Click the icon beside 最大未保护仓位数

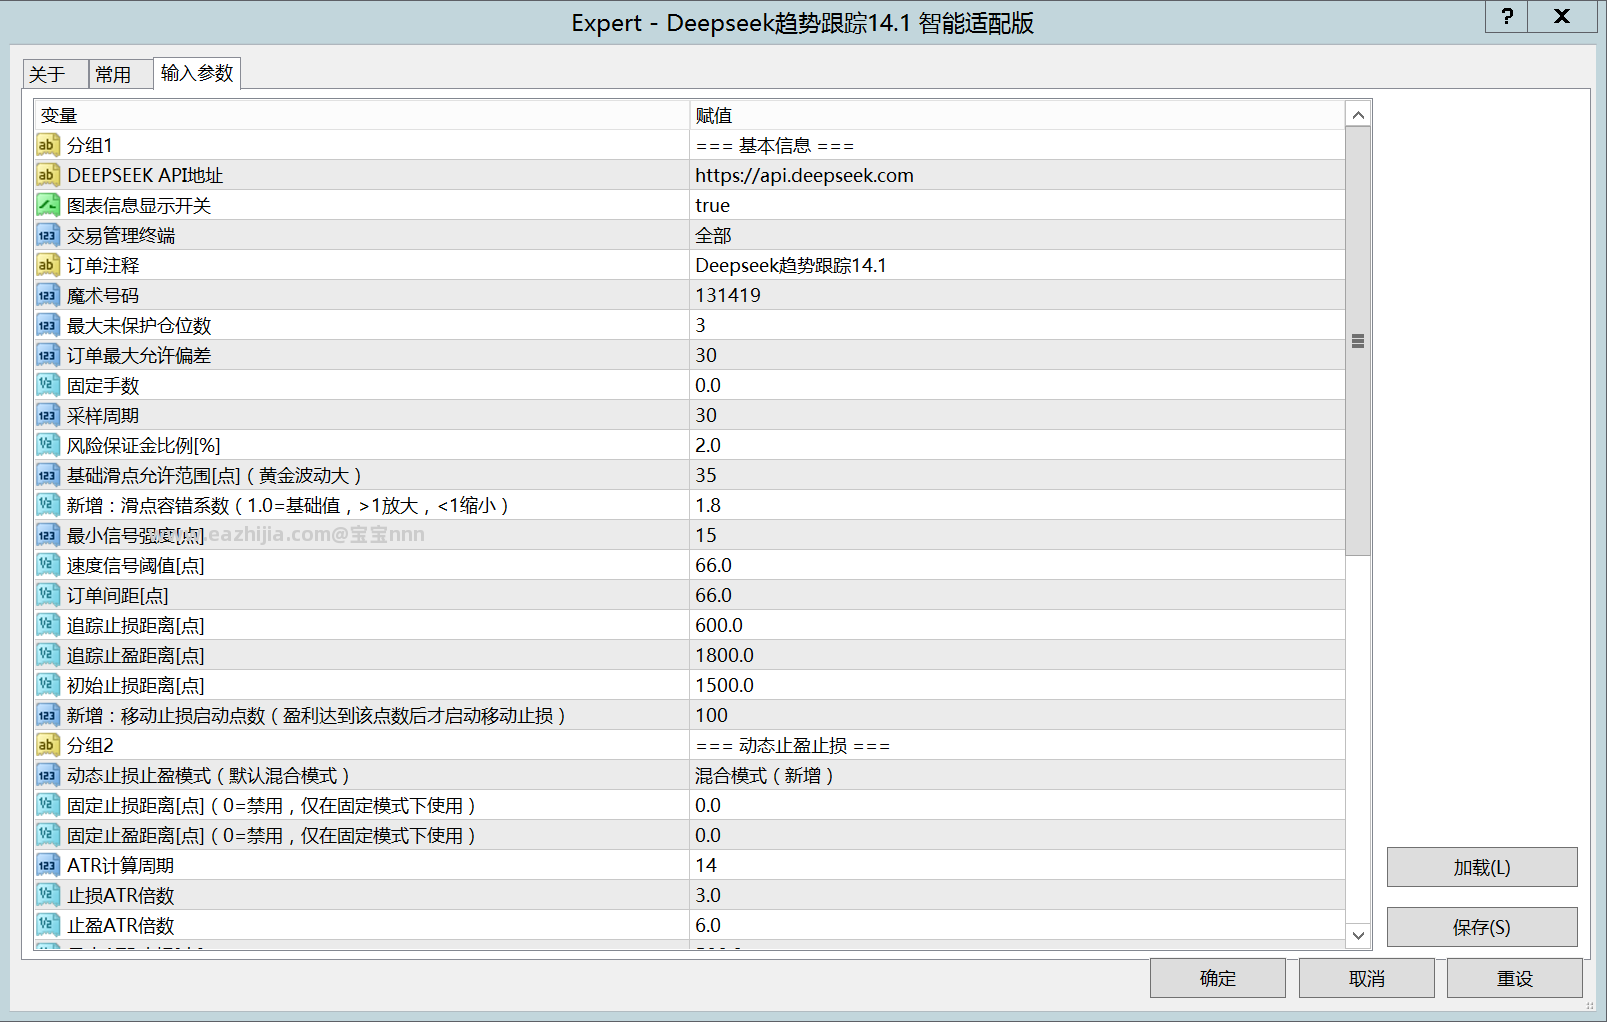coord(47,325)
